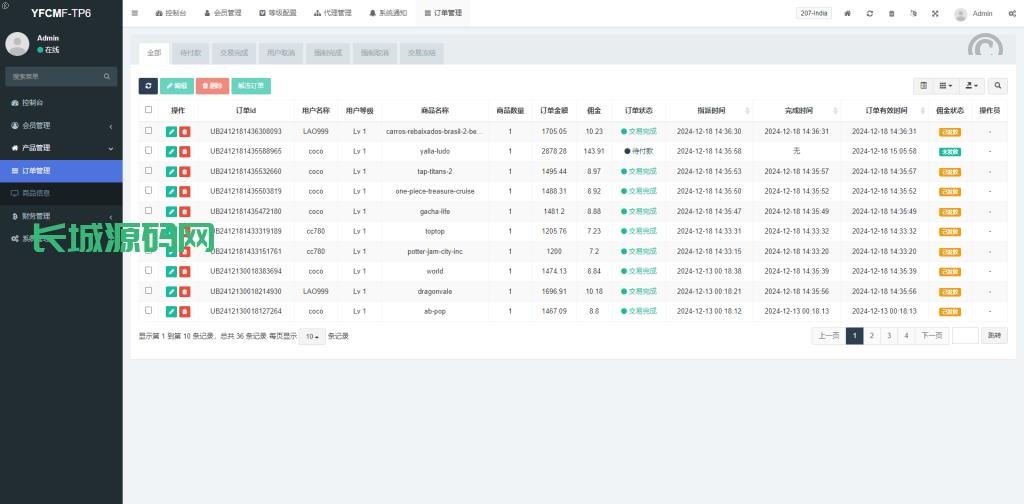Open the column display dropdown in toolbar
The height and width of the screenshot is (504, 1024).
[946, 86]
